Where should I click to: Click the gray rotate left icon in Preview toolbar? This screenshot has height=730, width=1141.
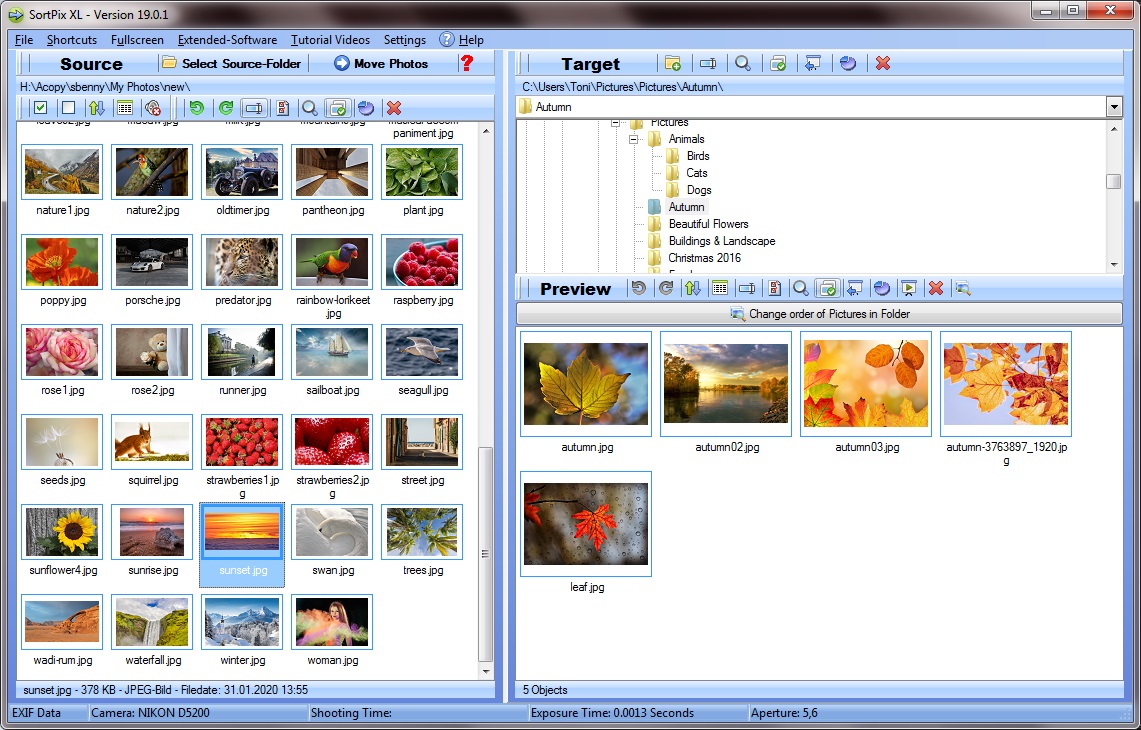638,288
